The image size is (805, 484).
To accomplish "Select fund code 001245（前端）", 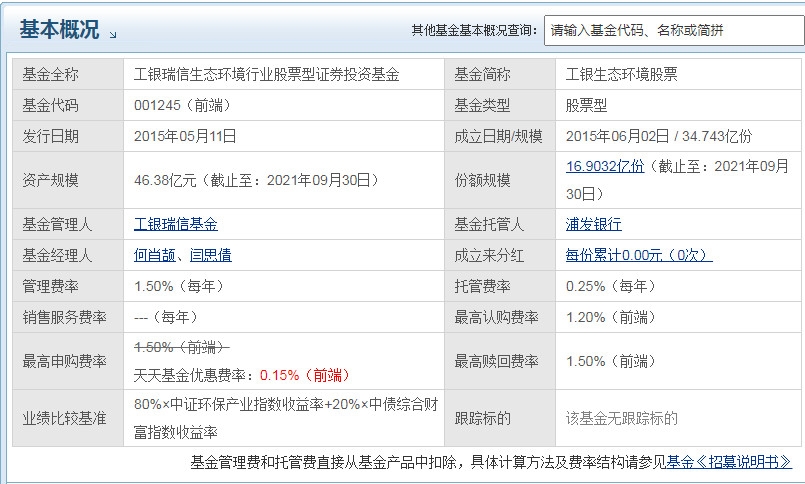I will (183, 105).
